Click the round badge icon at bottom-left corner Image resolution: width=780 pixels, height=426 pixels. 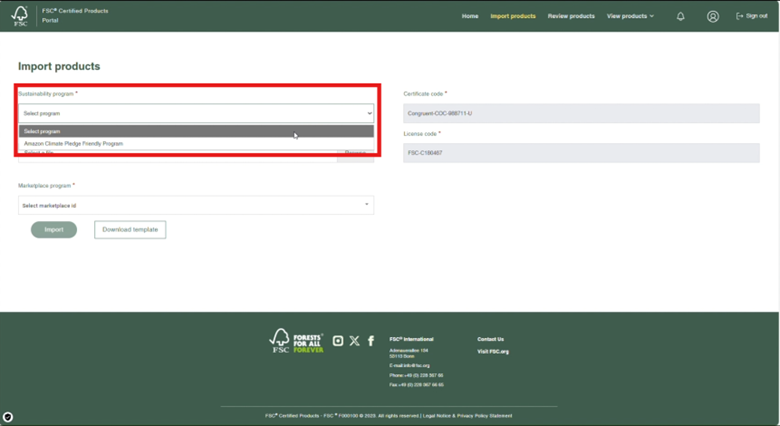click(8, 417)
